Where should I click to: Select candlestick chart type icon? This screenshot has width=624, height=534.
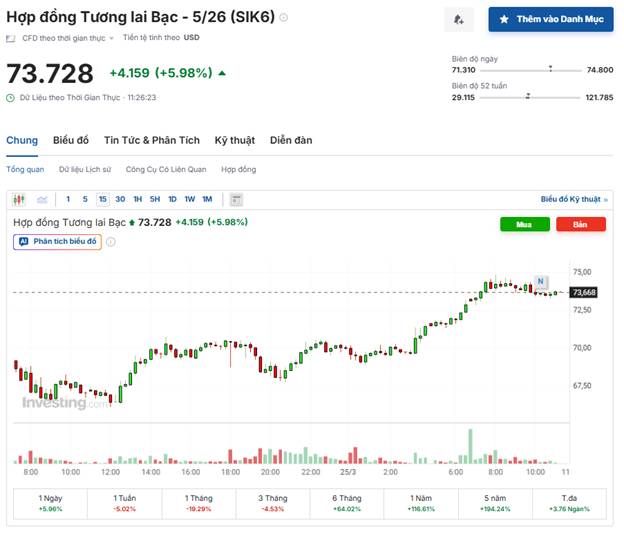click(19, 199)
